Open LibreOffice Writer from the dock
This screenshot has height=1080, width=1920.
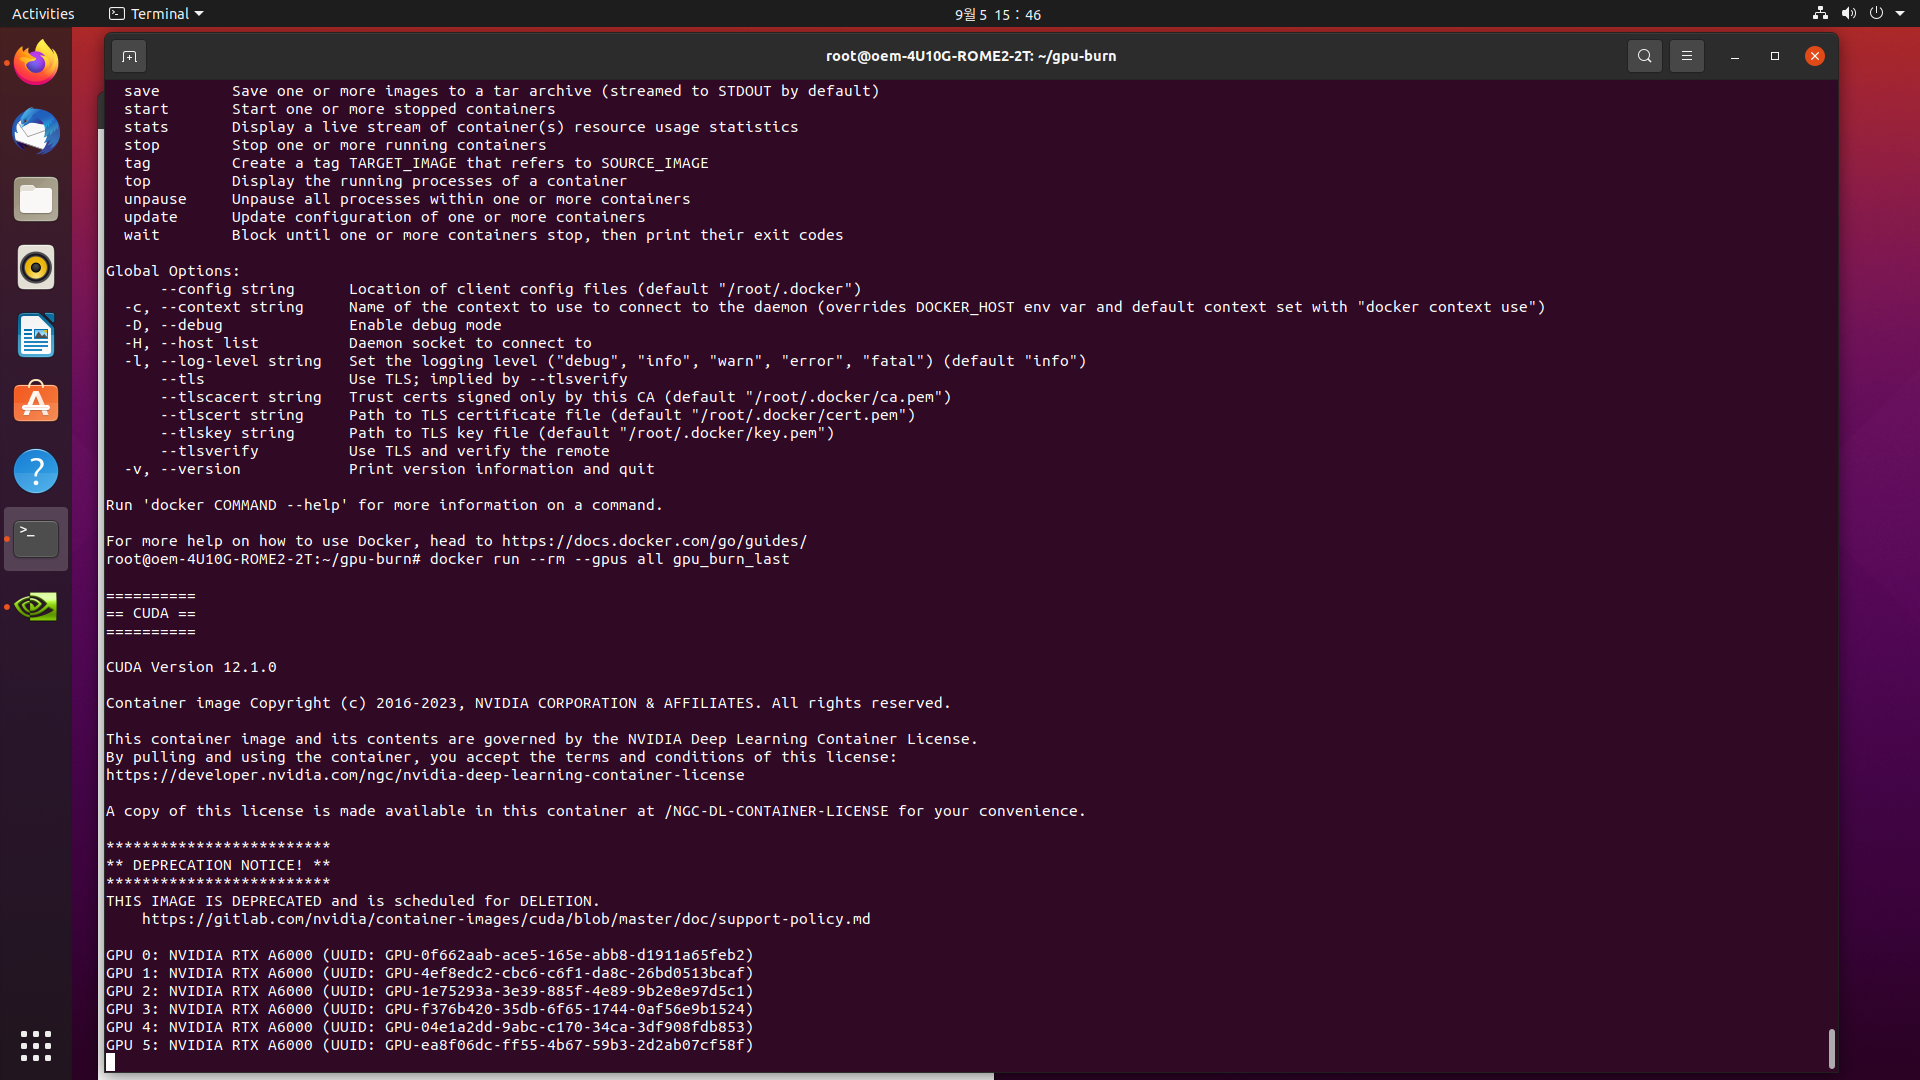36,335
